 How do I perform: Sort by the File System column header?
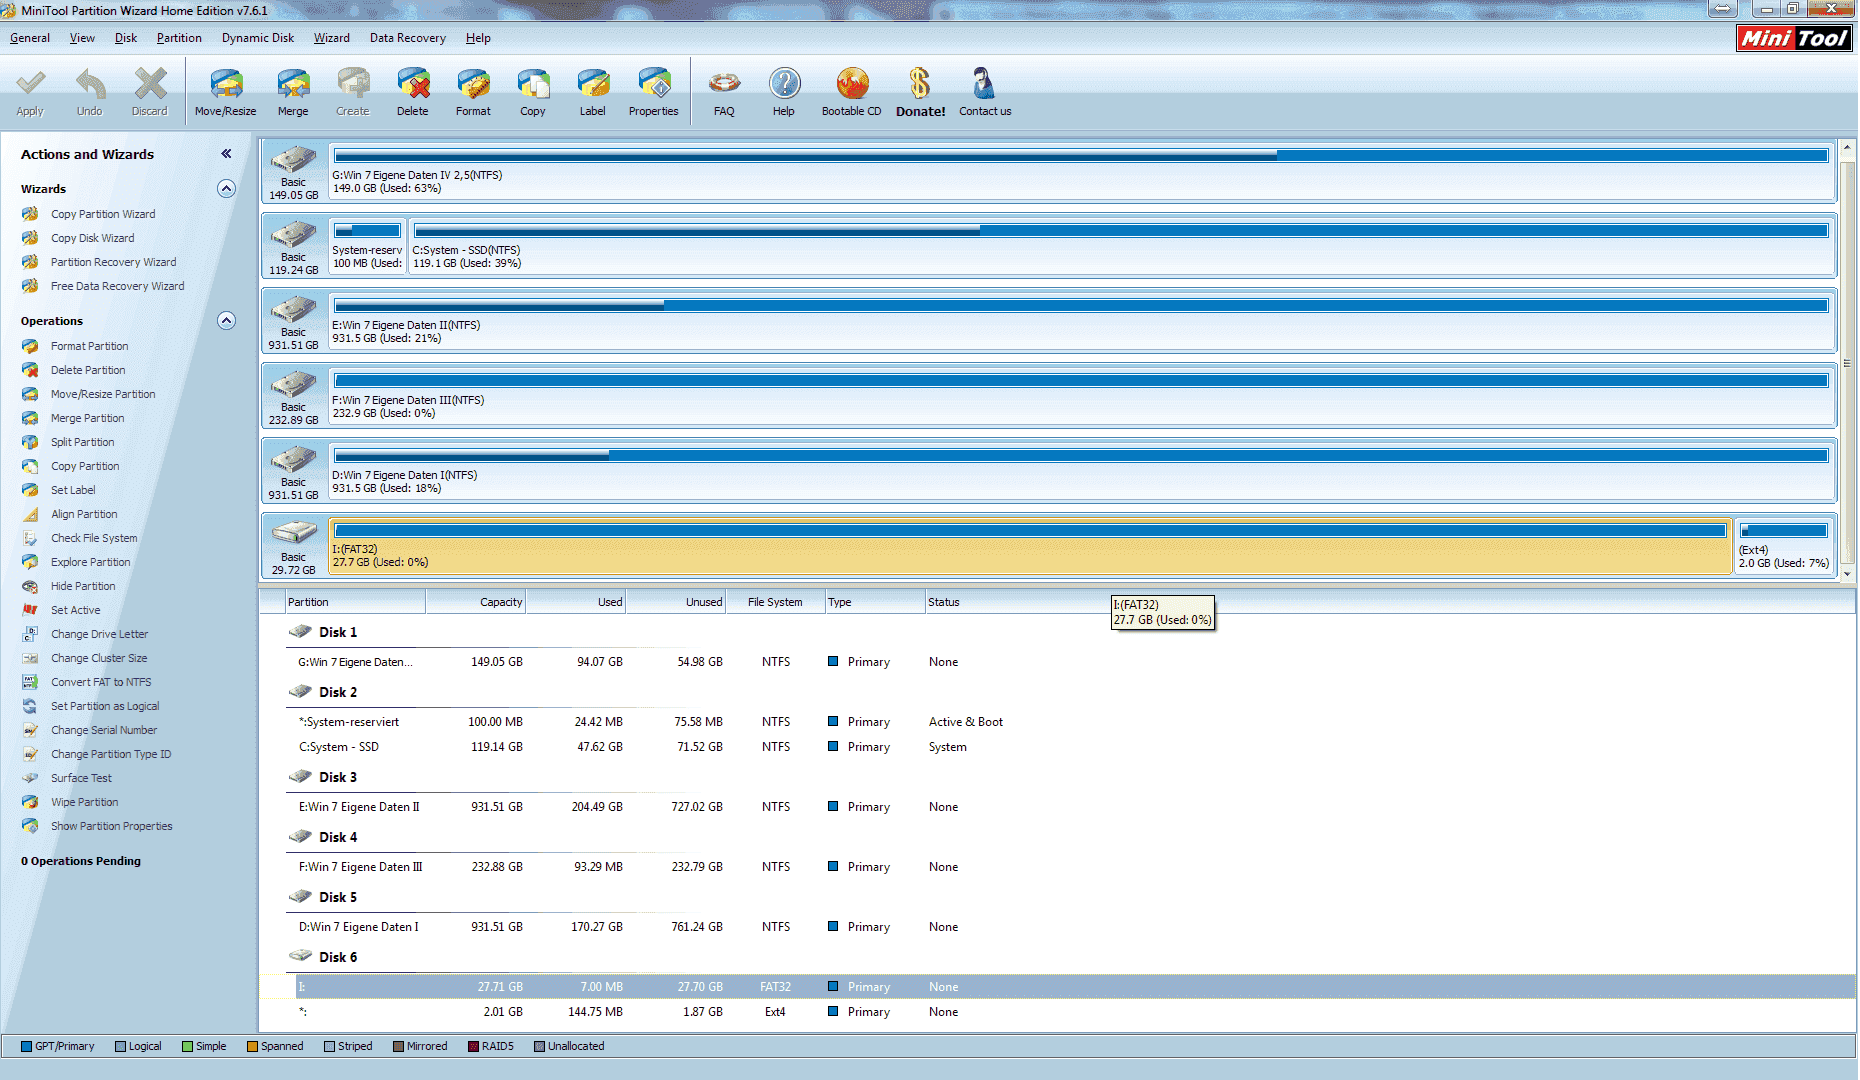click(775, 602)
